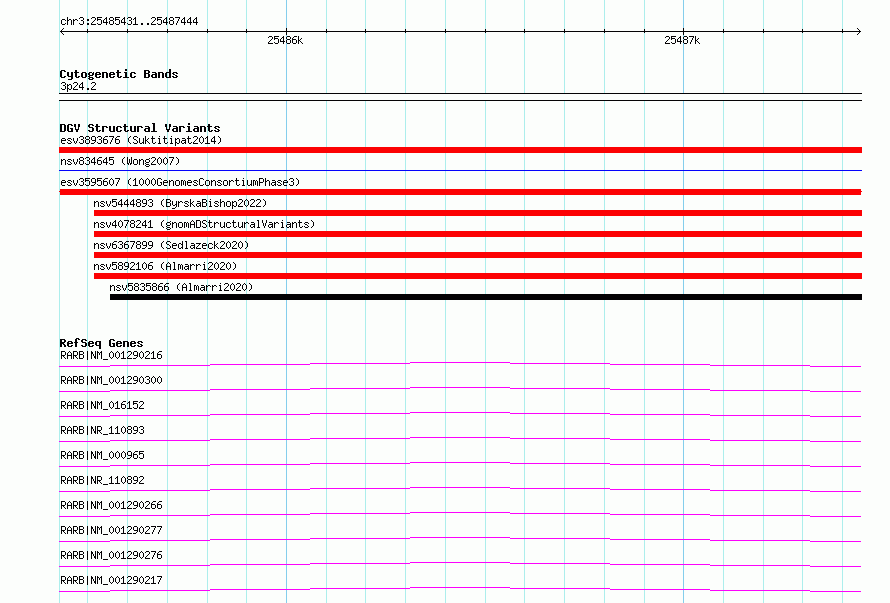
Task: Open transcript RARB|NR_110892
Action: [102, 480]
